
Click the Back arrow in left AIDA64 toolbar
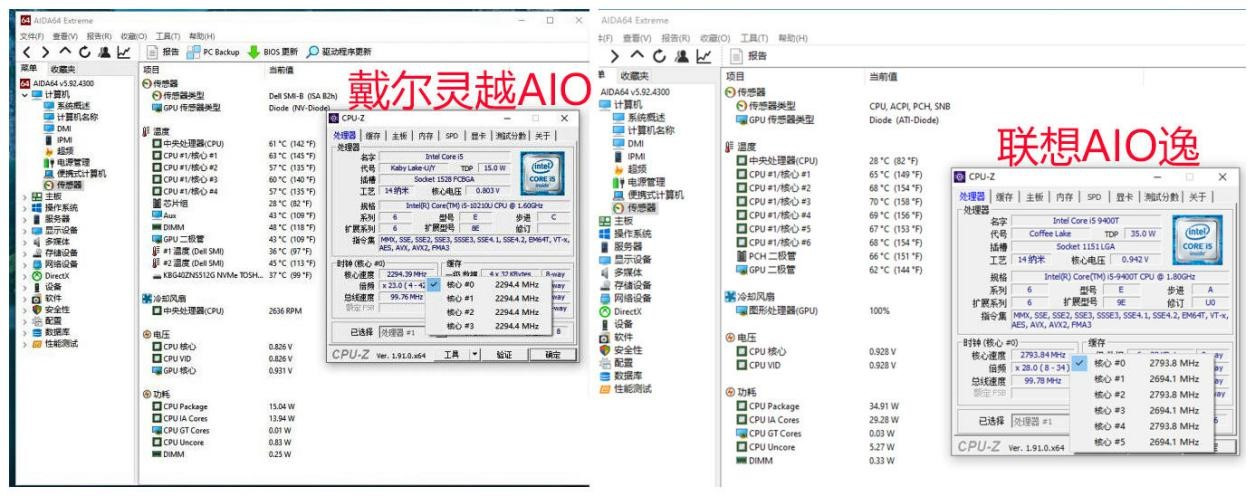coord(27,51)
